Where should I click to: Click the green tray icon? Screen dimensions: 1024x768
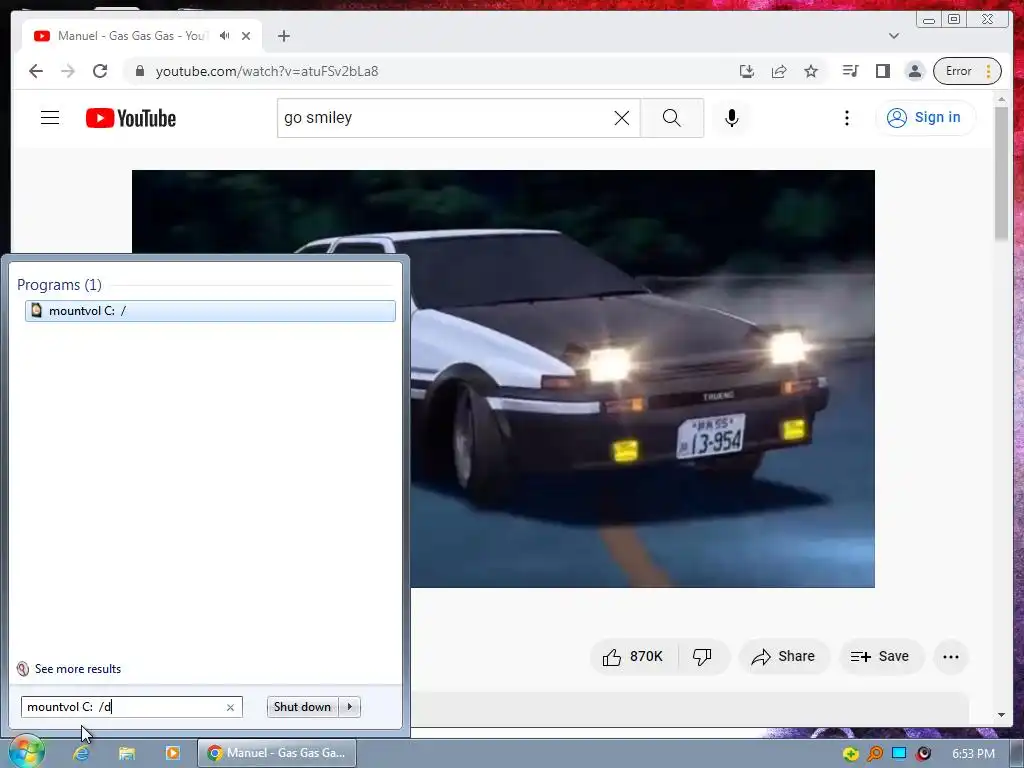coord(850,754)
